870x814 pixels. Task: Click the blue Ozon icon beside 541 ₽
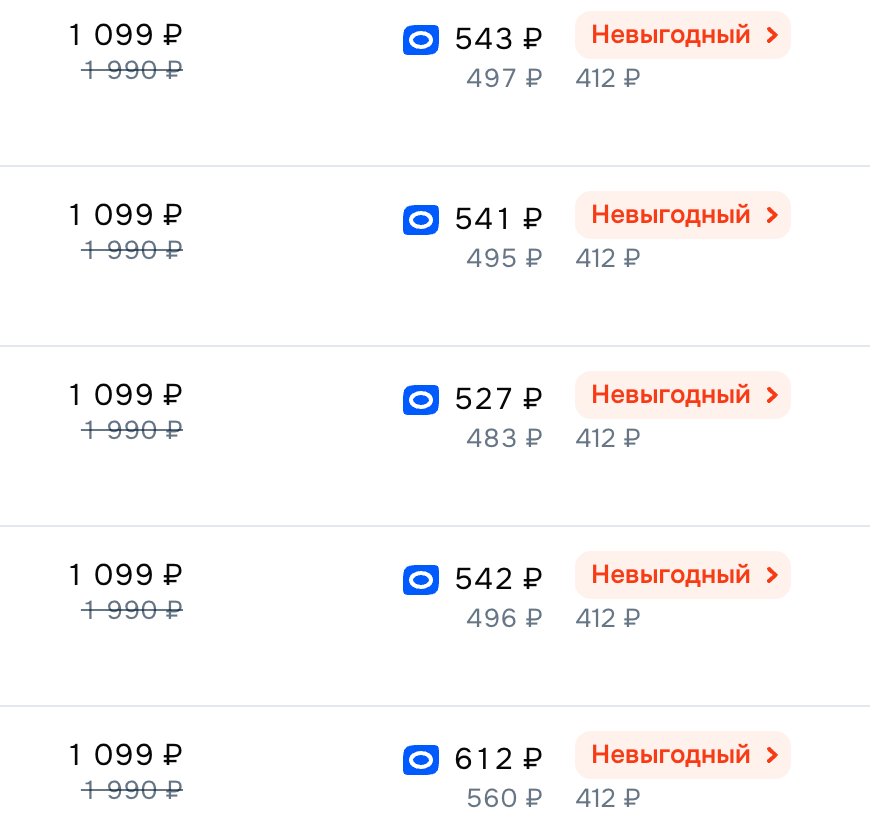point(421,220)
